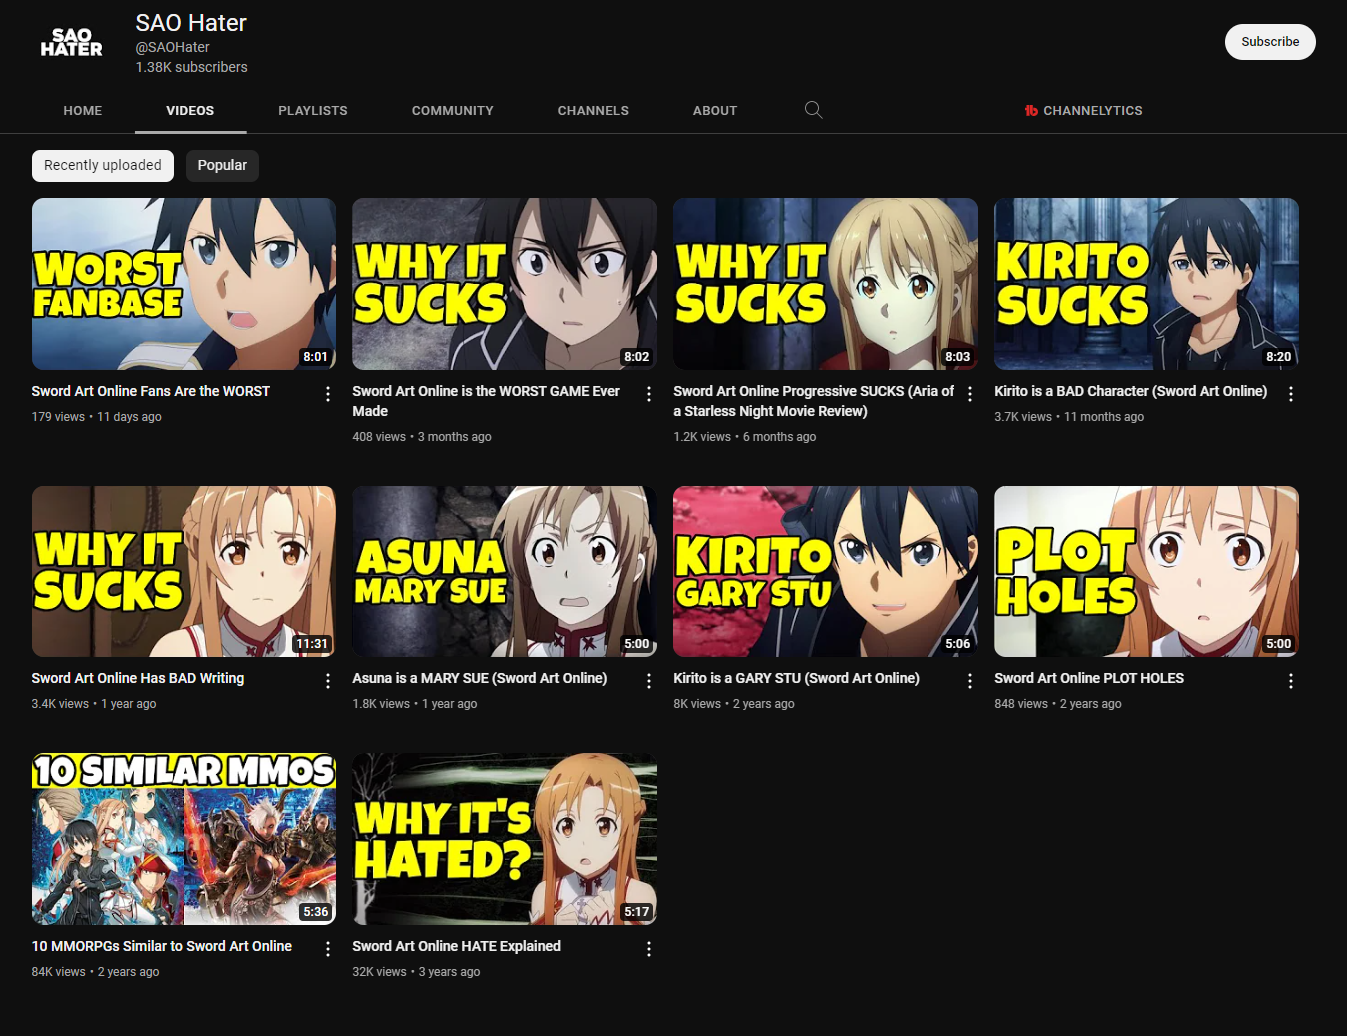Select the Recently uploaded filter chip
The height and width of the screenshot is (1036, 1347).
click(x=103, y=166)
